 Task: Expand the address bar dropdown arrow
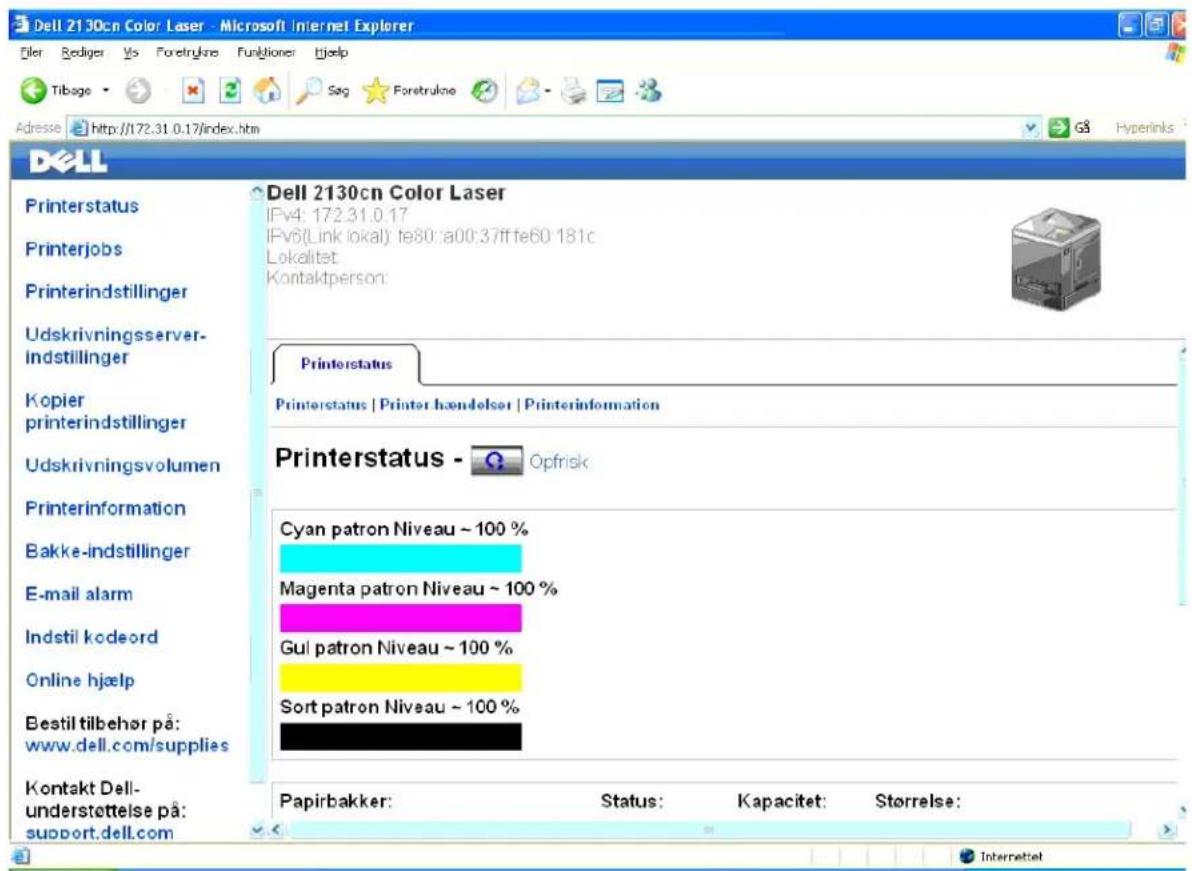pyautogui.click(x=1032, y=128)
